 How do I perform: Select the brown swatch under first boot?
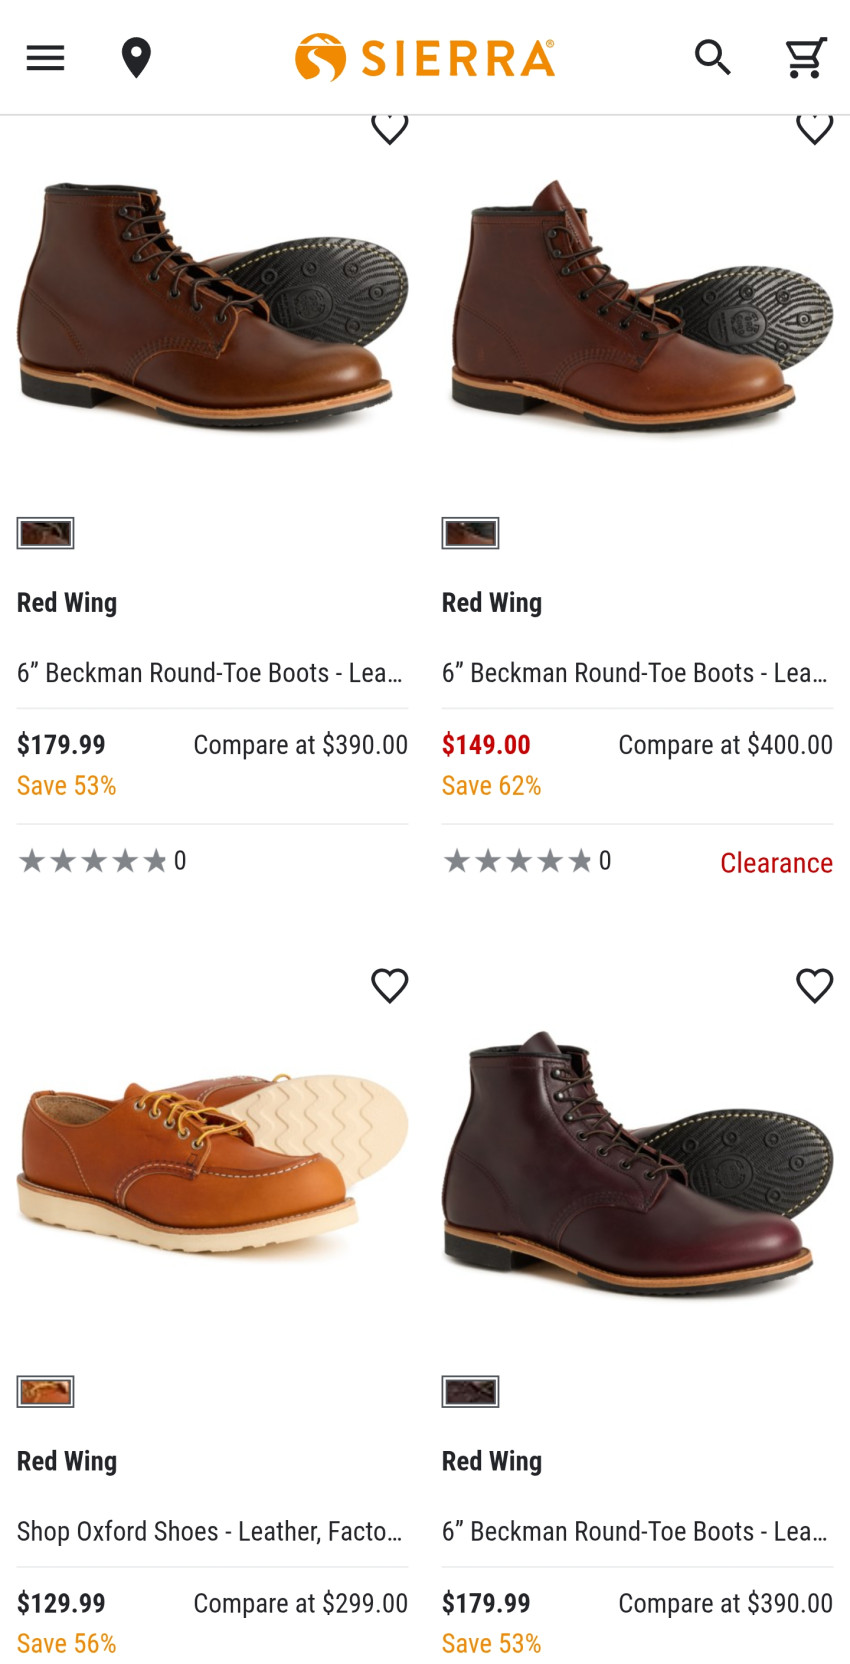click(45, 533)
